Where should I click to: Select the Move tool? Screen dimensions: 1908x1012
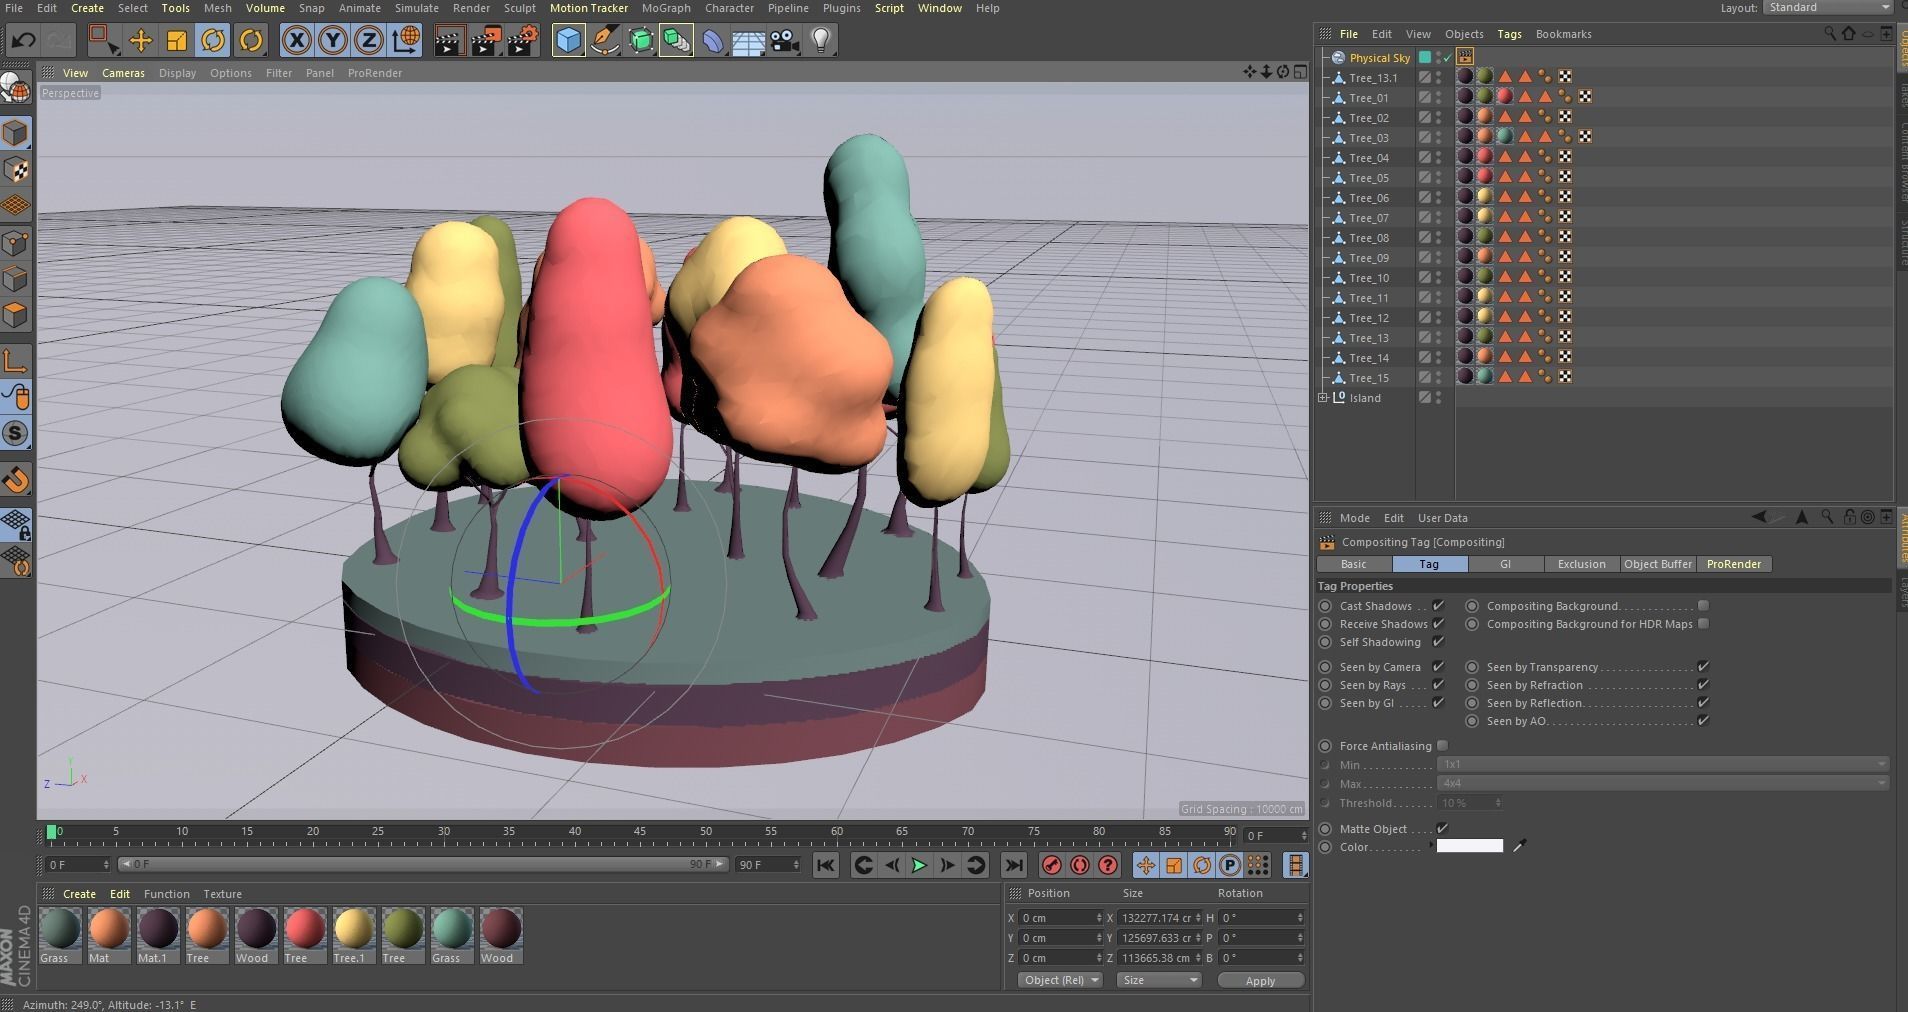140,41
